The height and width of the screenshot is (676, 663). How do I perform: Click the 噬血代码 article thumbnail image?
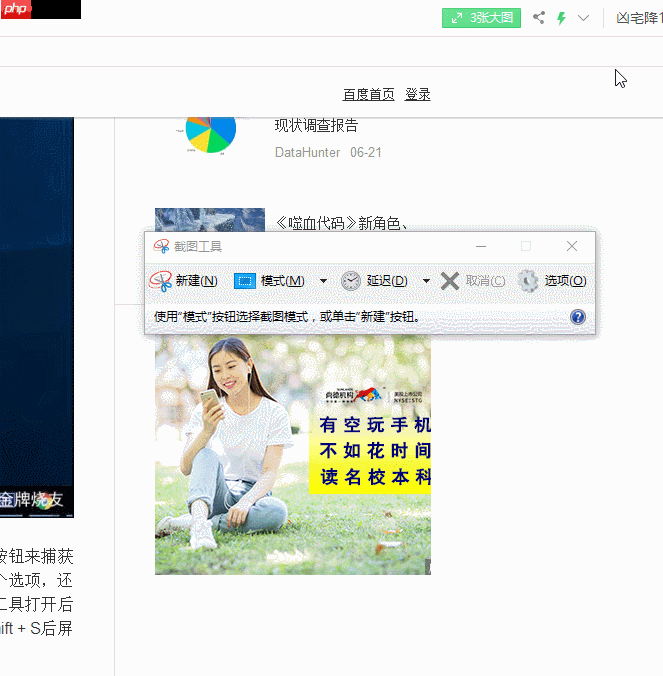click(210, 220)
